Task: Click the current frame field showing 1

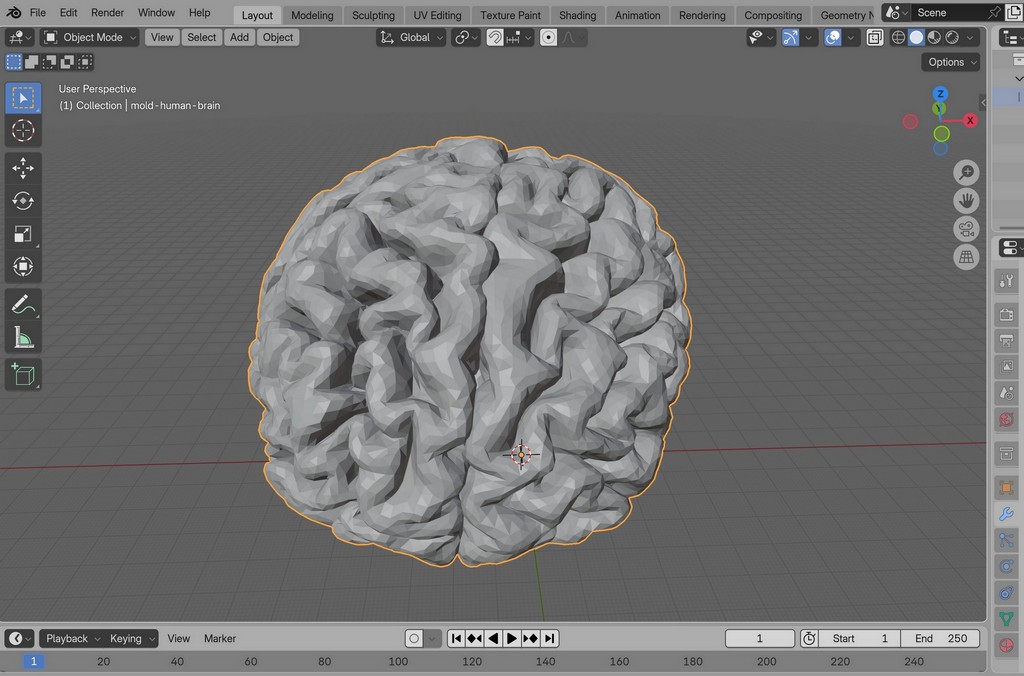Action: pos(760,638)
